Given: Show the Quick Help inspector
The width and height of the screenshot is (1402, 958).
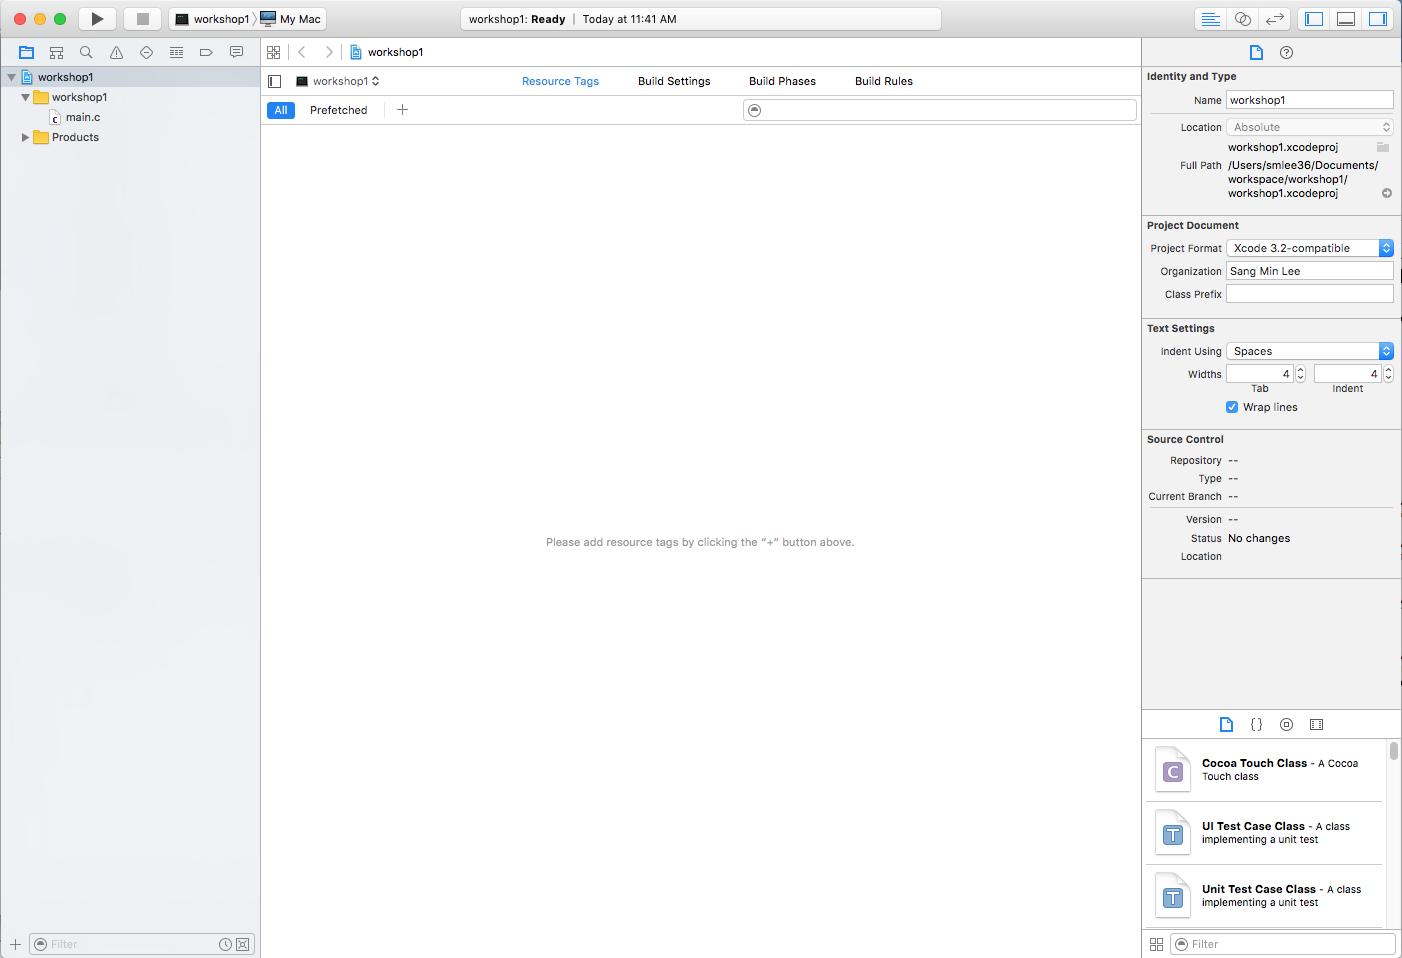Looking at the screenshot, I should pos(1287,52).
